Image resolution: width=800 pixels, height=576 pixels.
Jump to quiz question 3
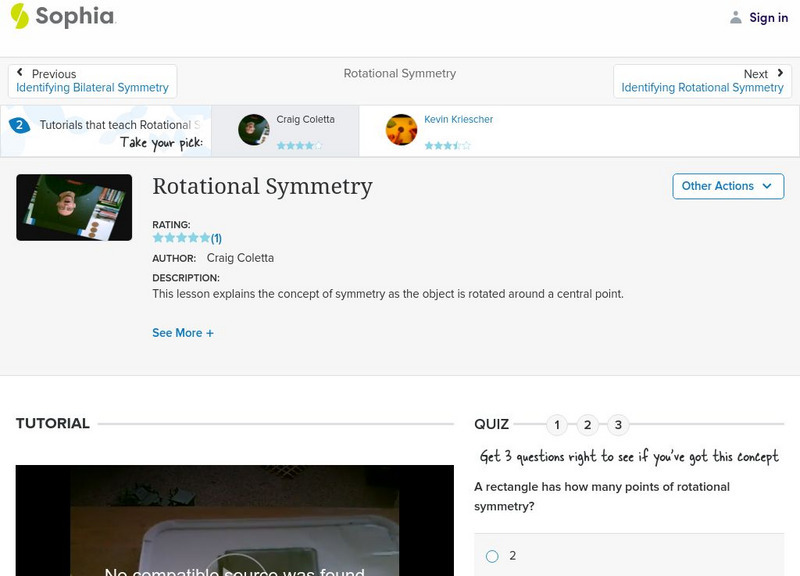coord(618,425)
